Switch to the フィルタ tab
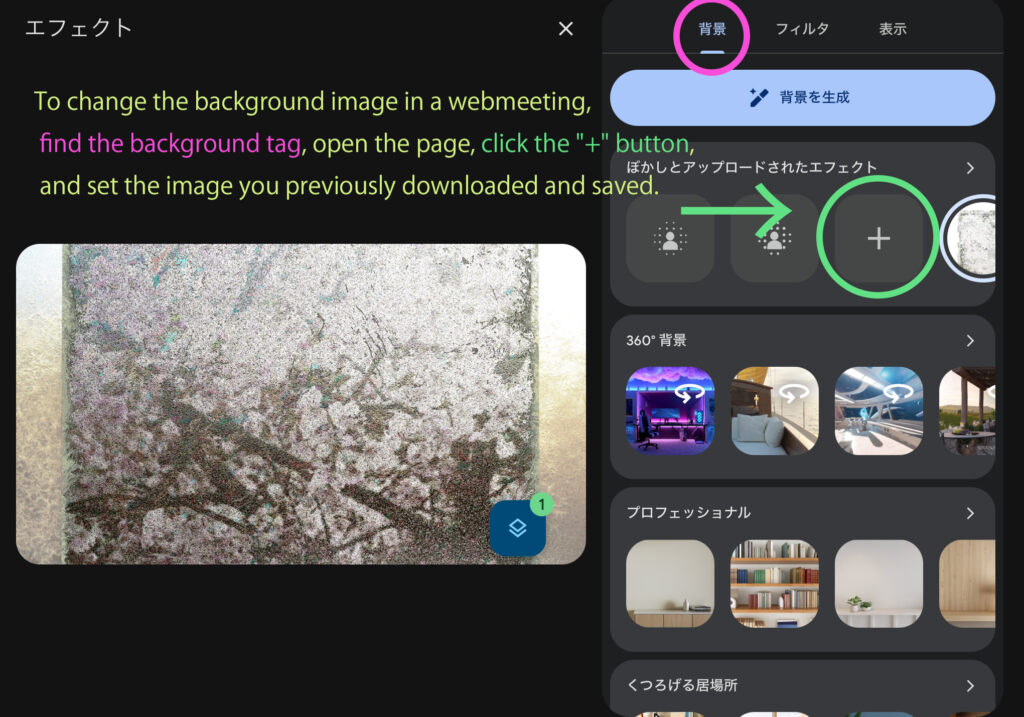 pos(802,29)
